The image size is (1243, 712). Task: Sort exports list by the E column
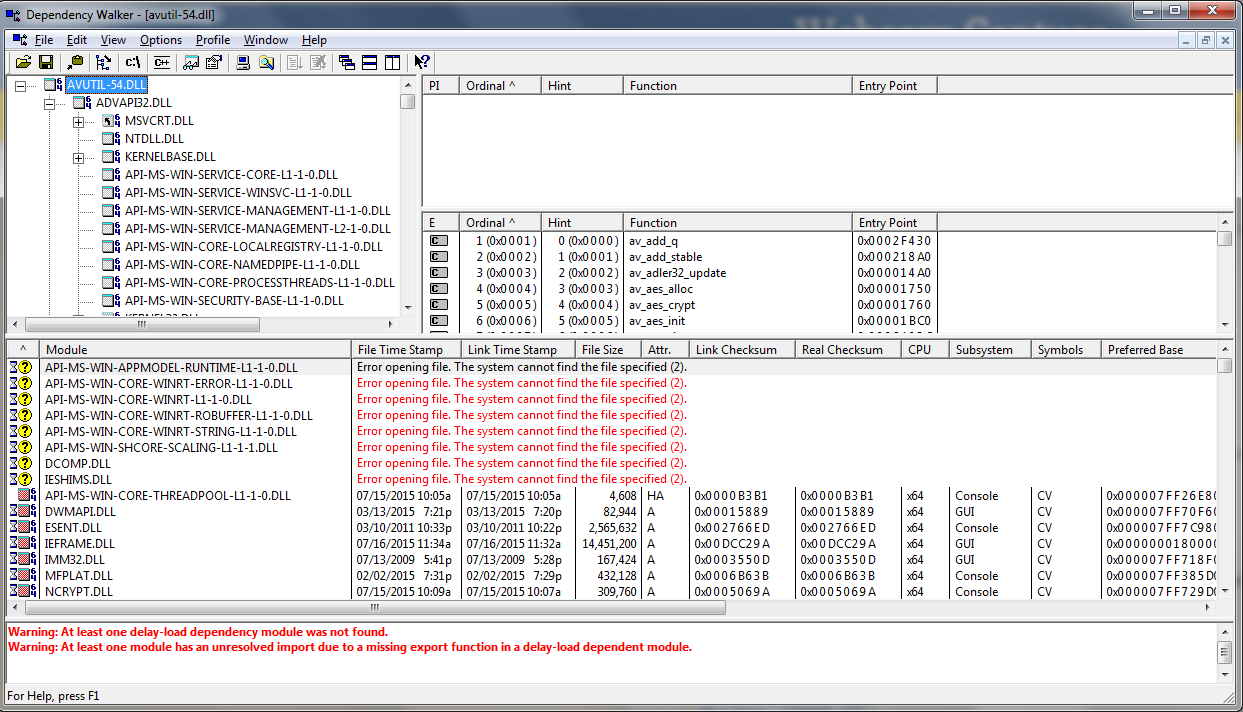point(439,223)
